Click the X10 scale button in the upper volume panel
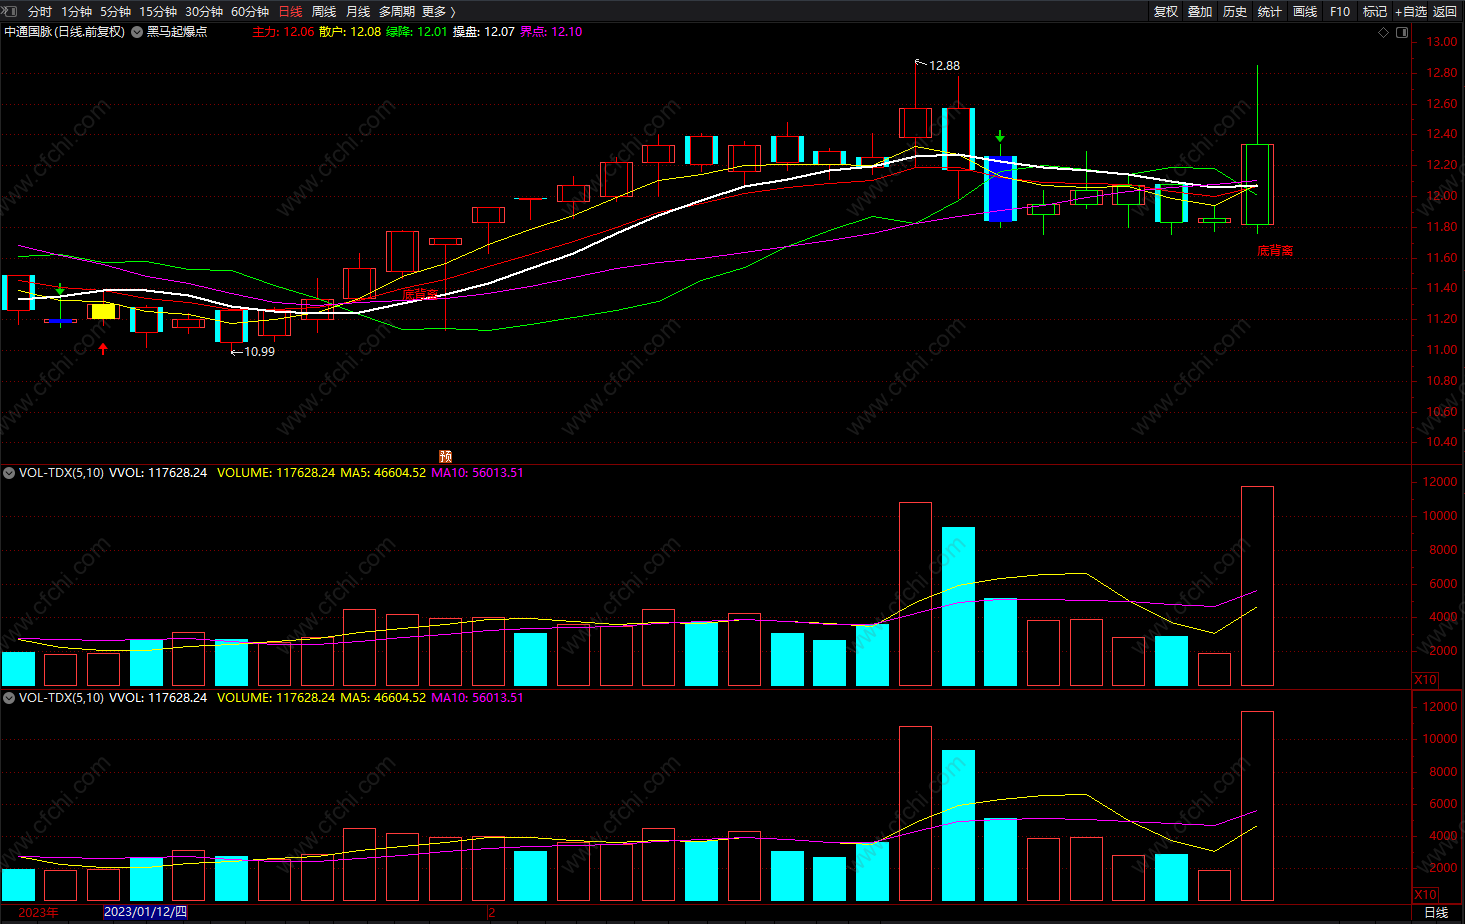 point(1425,679)
